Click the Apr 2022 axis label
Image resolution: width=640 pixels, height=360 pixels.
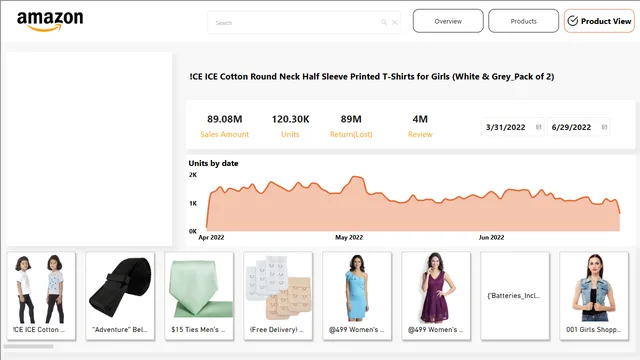211,237
